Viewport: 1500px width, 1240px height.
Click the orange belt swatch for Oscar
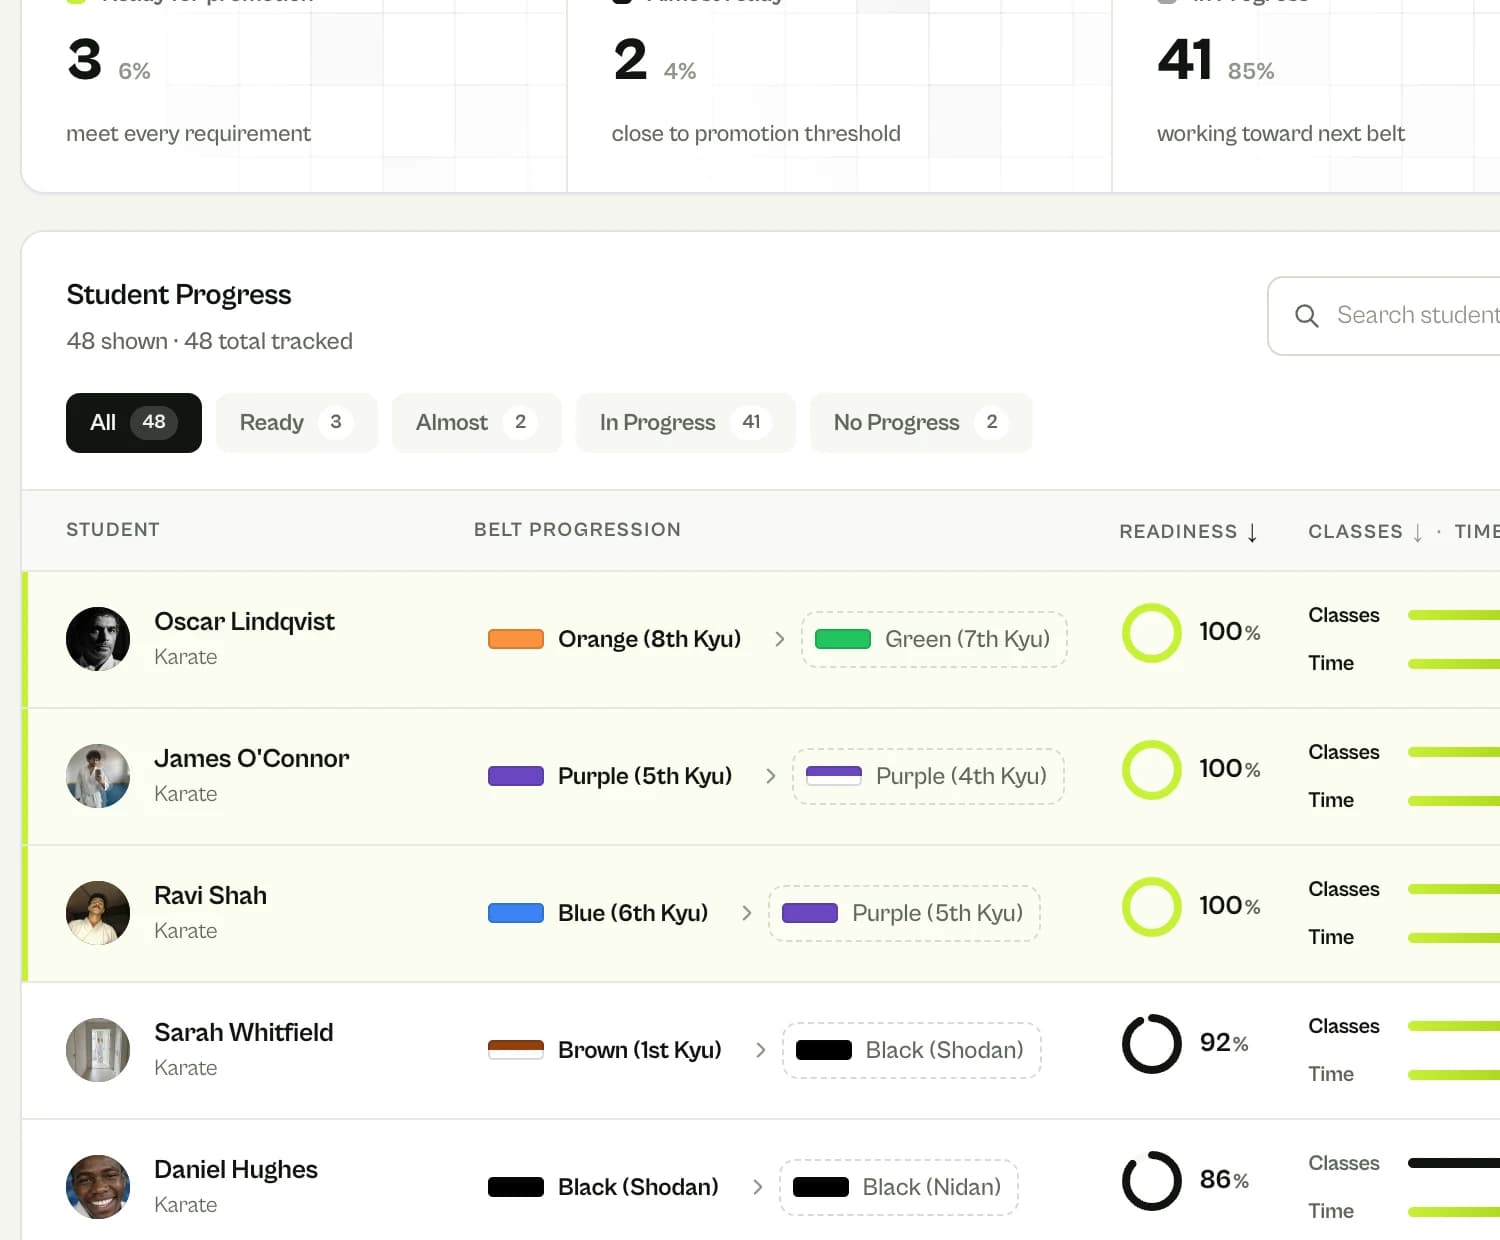click(516, 639)
